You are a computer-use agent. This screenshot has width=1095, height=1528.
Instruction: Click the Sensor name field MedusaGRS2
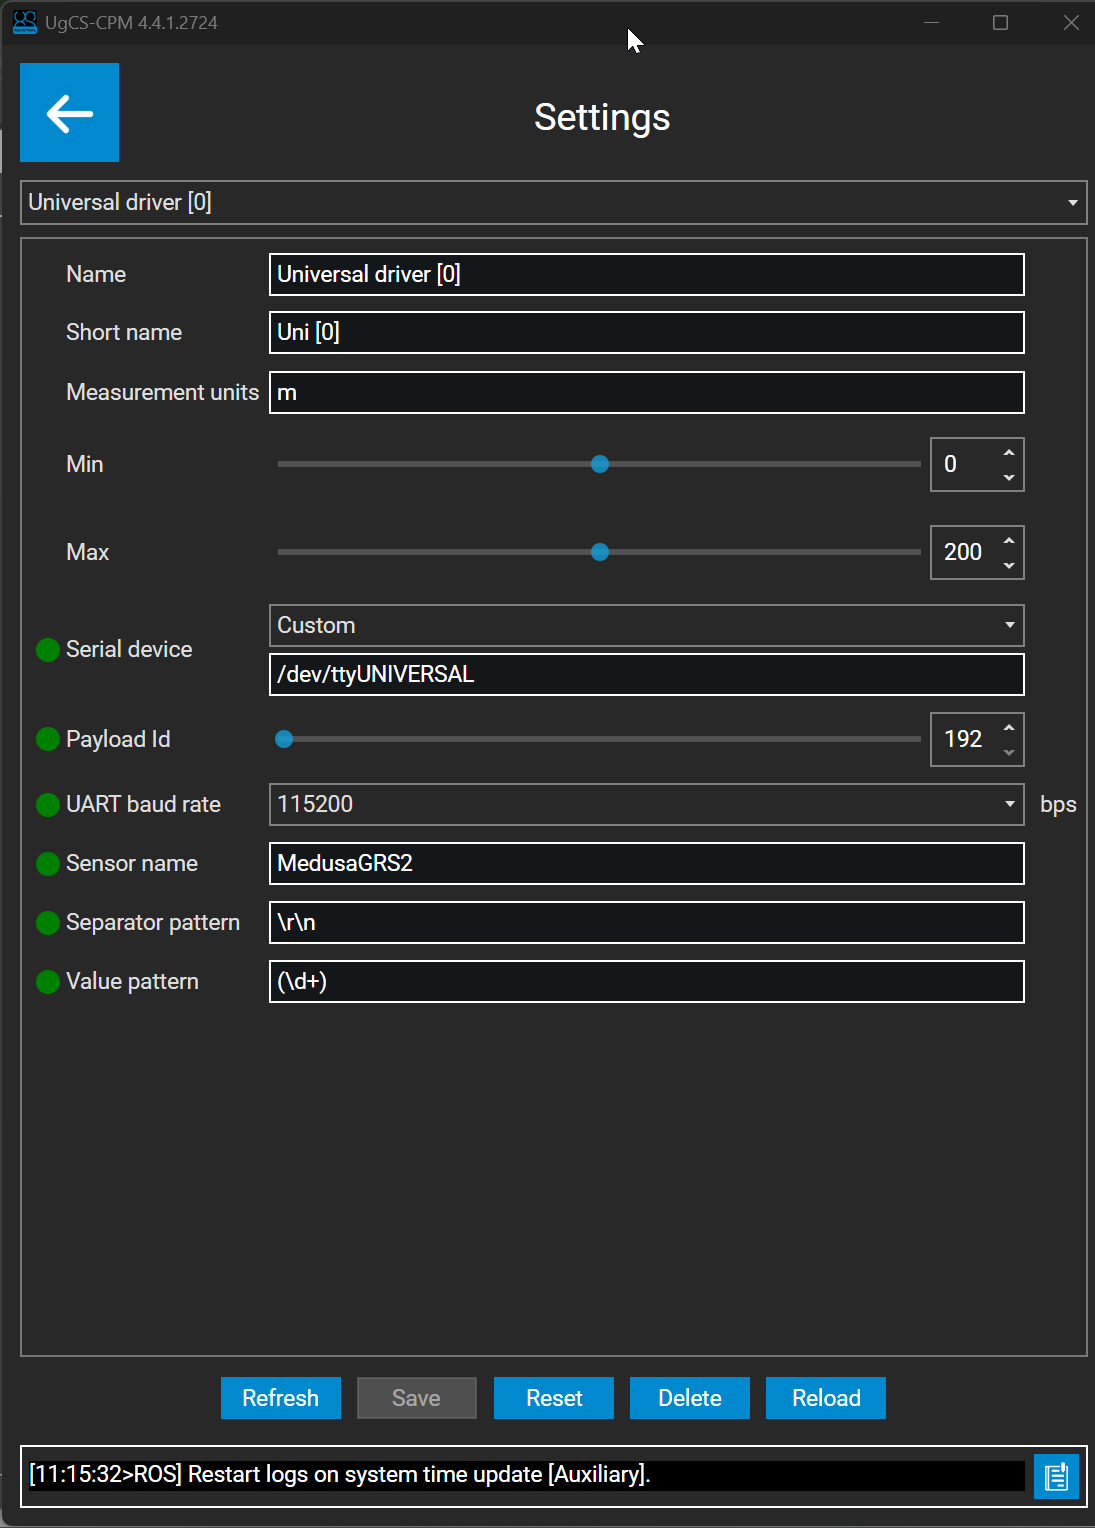(x=646, y=864)
